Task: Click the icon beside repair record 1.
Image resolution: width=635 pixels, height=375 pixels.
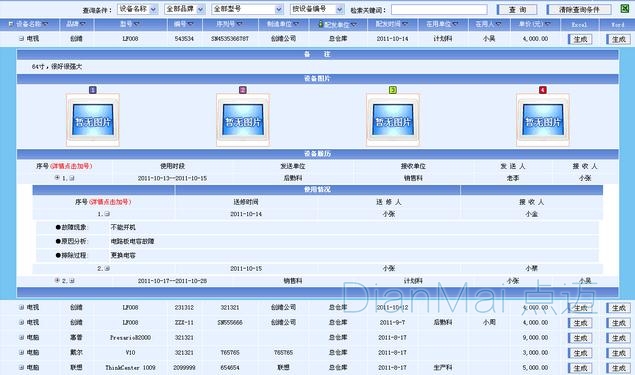Action: [107, 214]
